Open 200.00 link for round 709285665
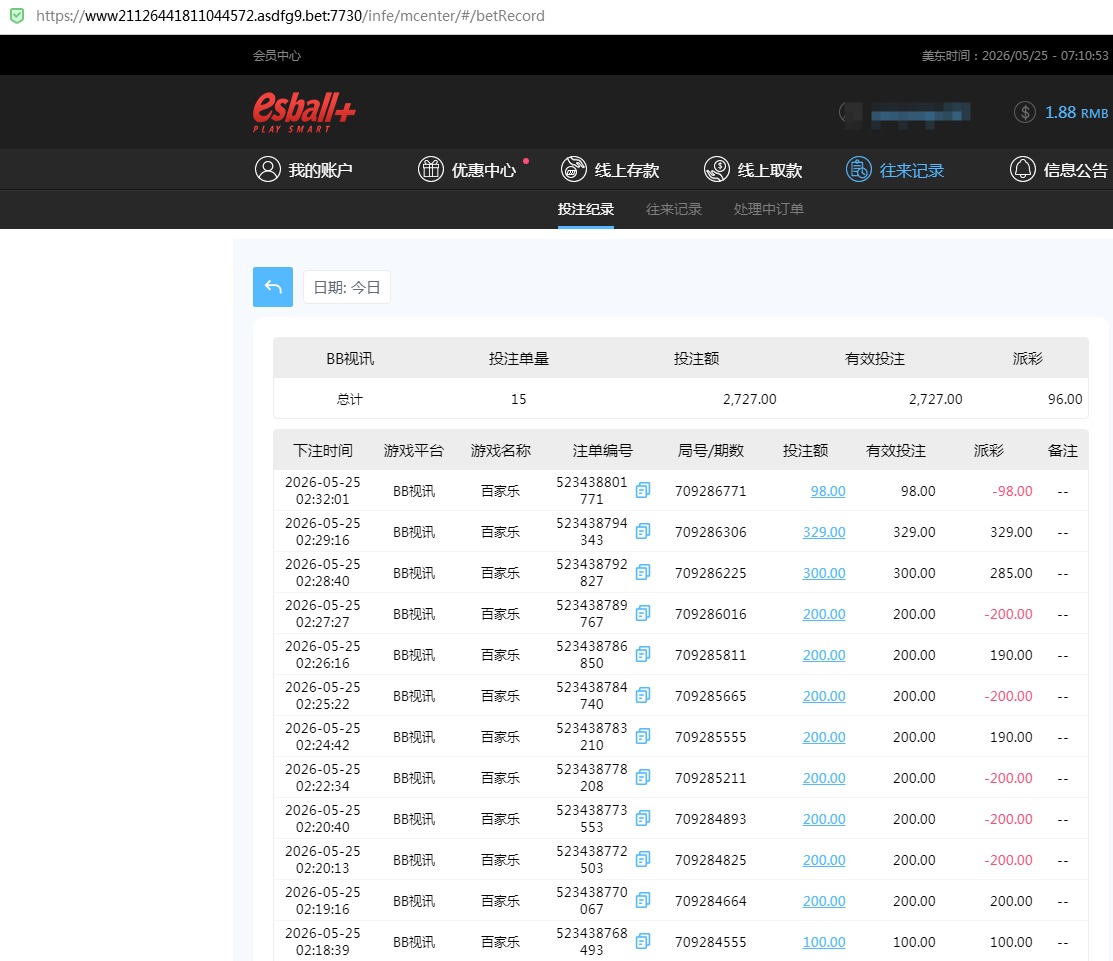Screen dimensions: 1113x961 click(x=823, y=697)
